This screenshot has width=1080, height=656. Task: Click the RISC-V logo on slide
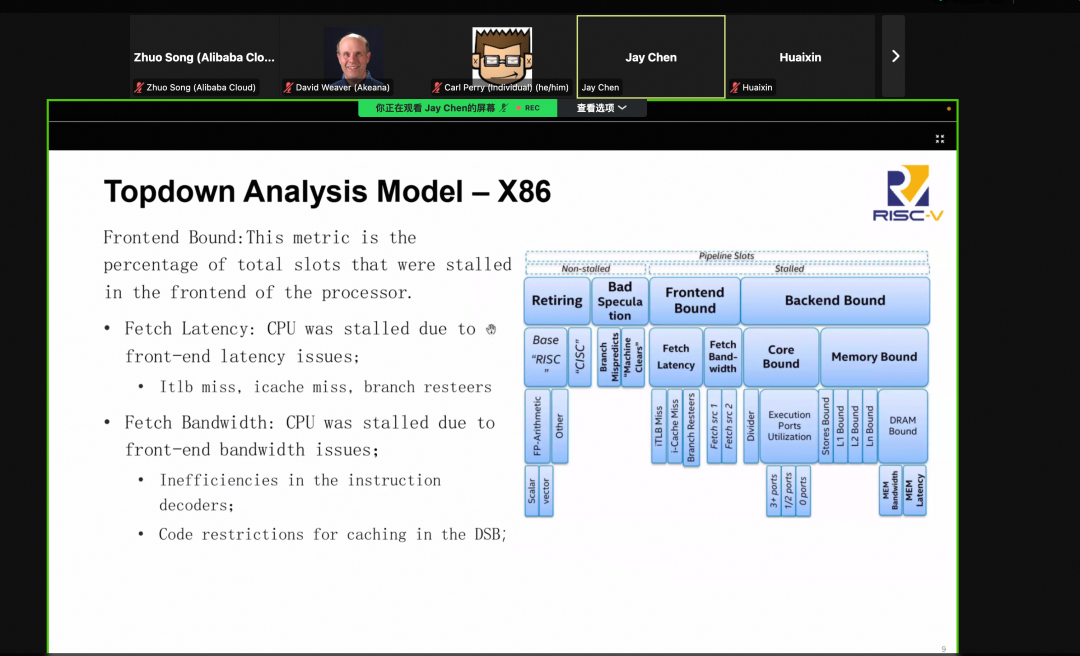tap(908, 193)
